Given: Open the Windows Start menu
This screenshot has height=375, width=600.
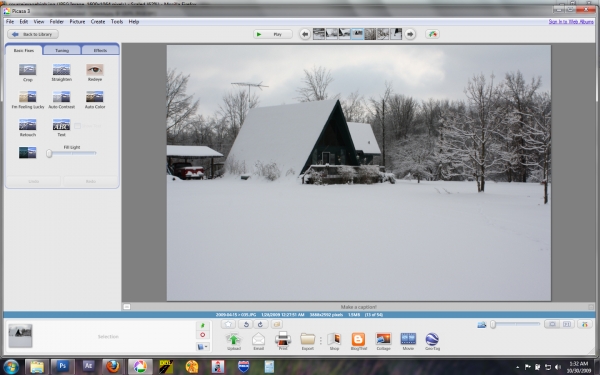Looking at the screenshot, I should [x=11, y=367].
